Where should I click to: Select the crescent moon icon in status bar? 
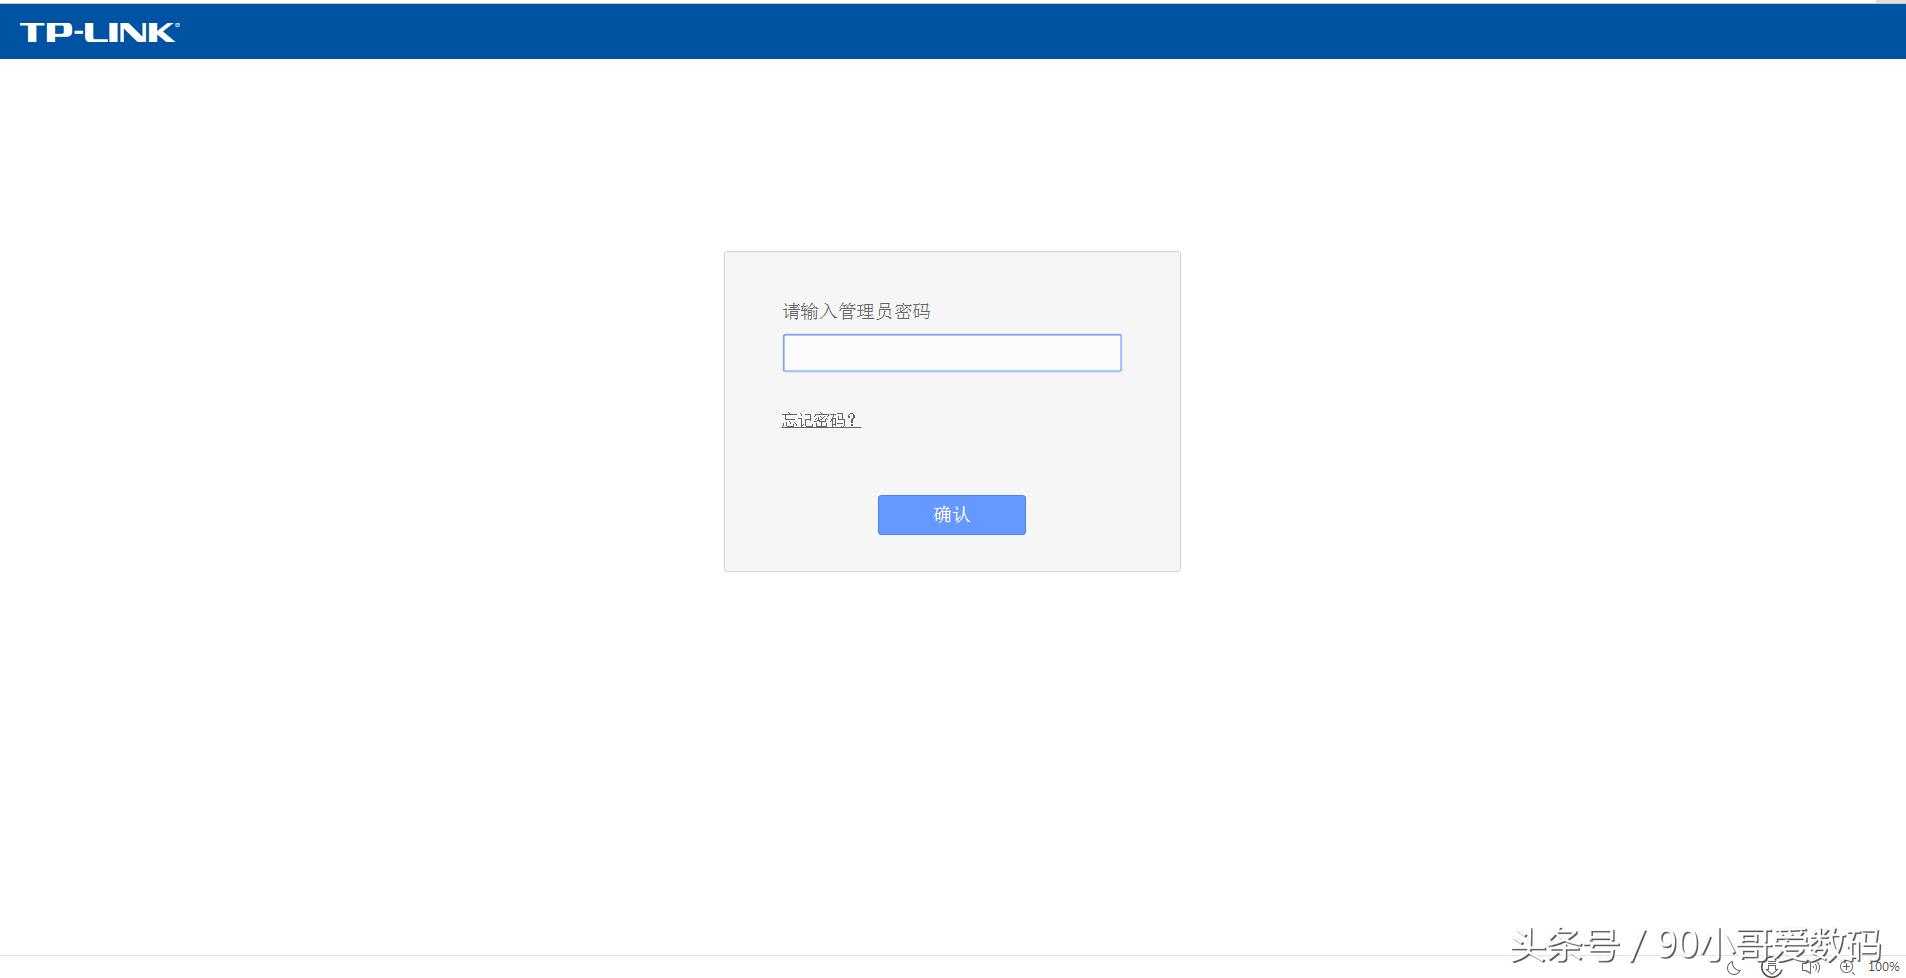pos(1733,967)
